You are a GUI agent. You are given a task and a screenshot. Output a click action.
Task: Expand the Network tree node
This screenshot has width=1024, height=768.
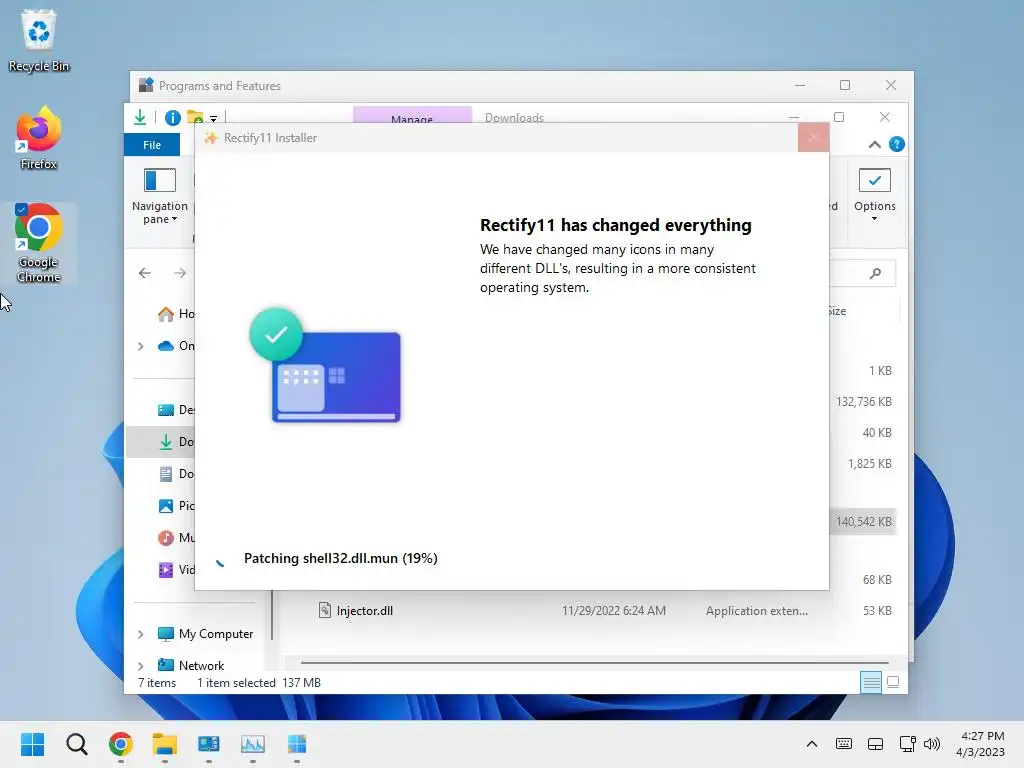tap(140, 666)
